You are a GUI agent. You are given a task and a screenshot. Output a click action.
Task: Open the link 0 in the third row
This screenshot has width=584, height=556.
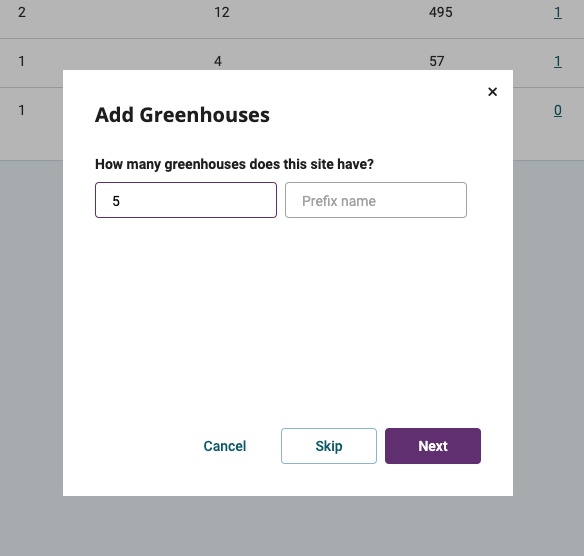(x=558, y=111)
